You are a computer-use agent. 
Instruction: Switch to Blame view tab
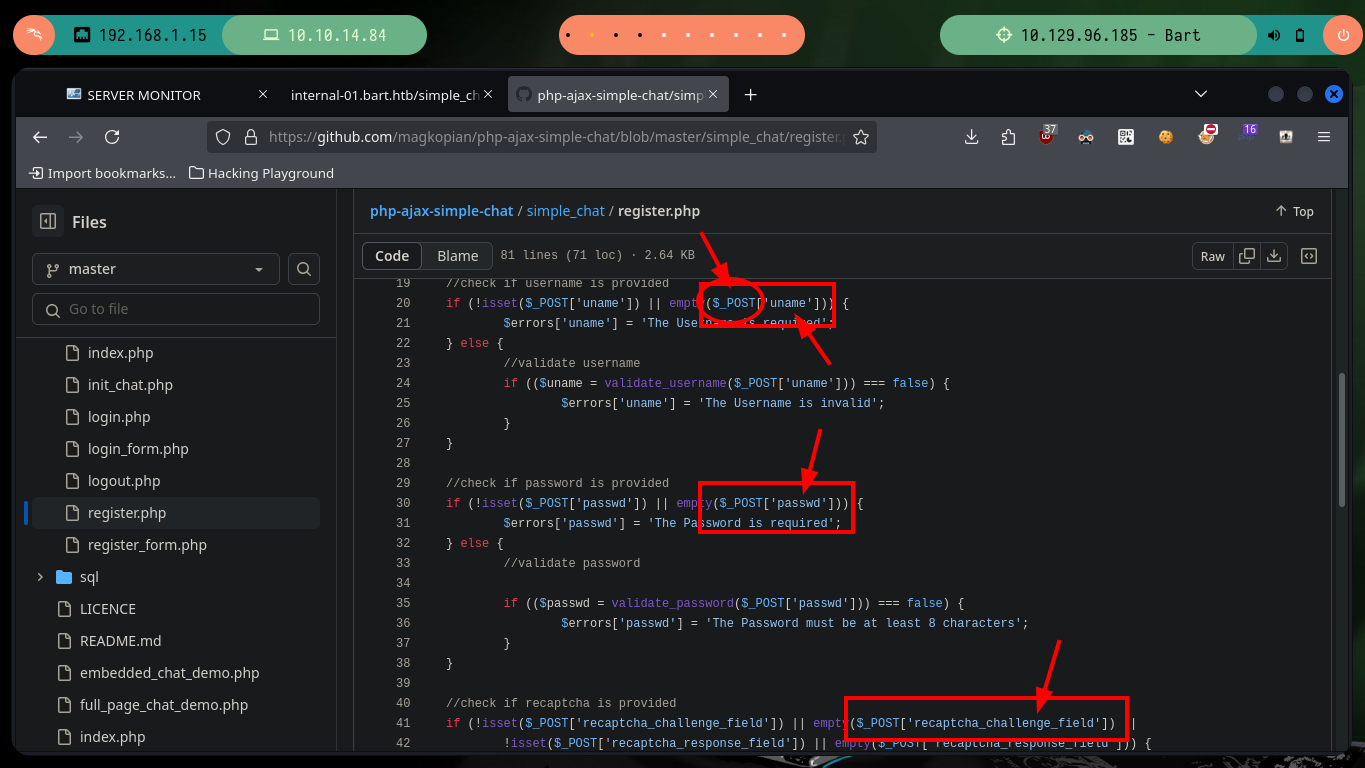point(457,256)
